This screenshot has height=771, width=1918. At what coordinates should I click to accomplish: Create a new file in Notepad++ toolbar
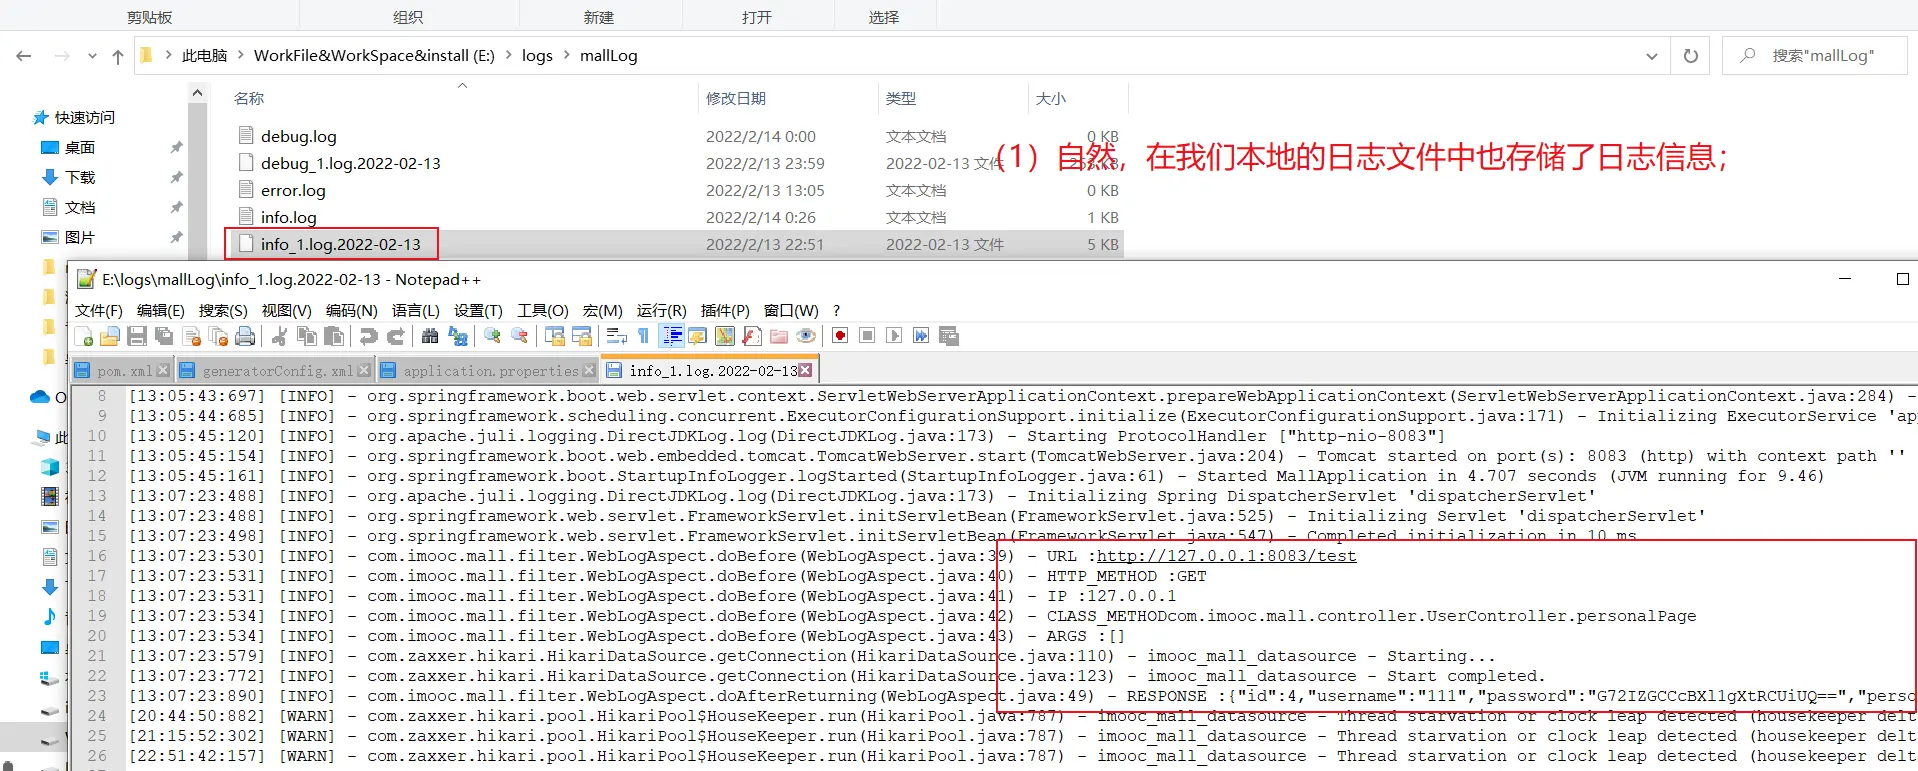(x=84, y=336)
